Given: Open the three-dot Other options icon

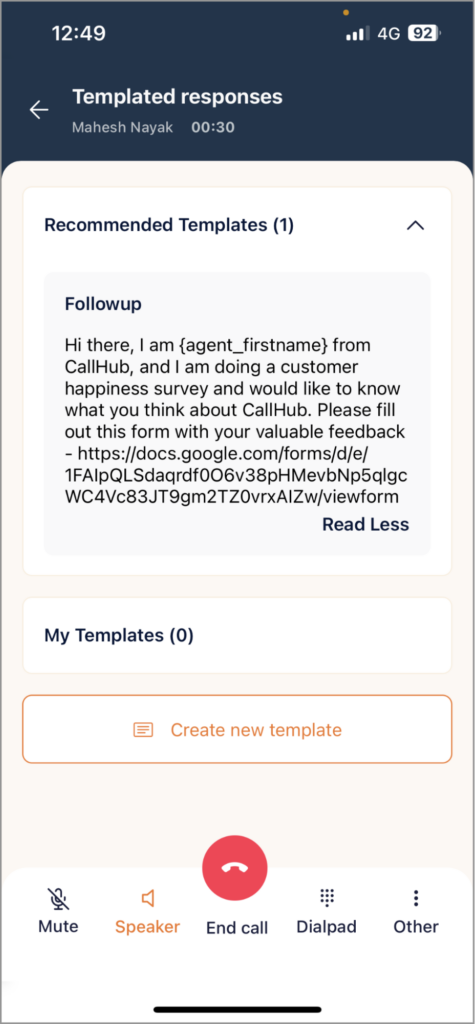Looking at the screenshot, I should pos(416,899).
